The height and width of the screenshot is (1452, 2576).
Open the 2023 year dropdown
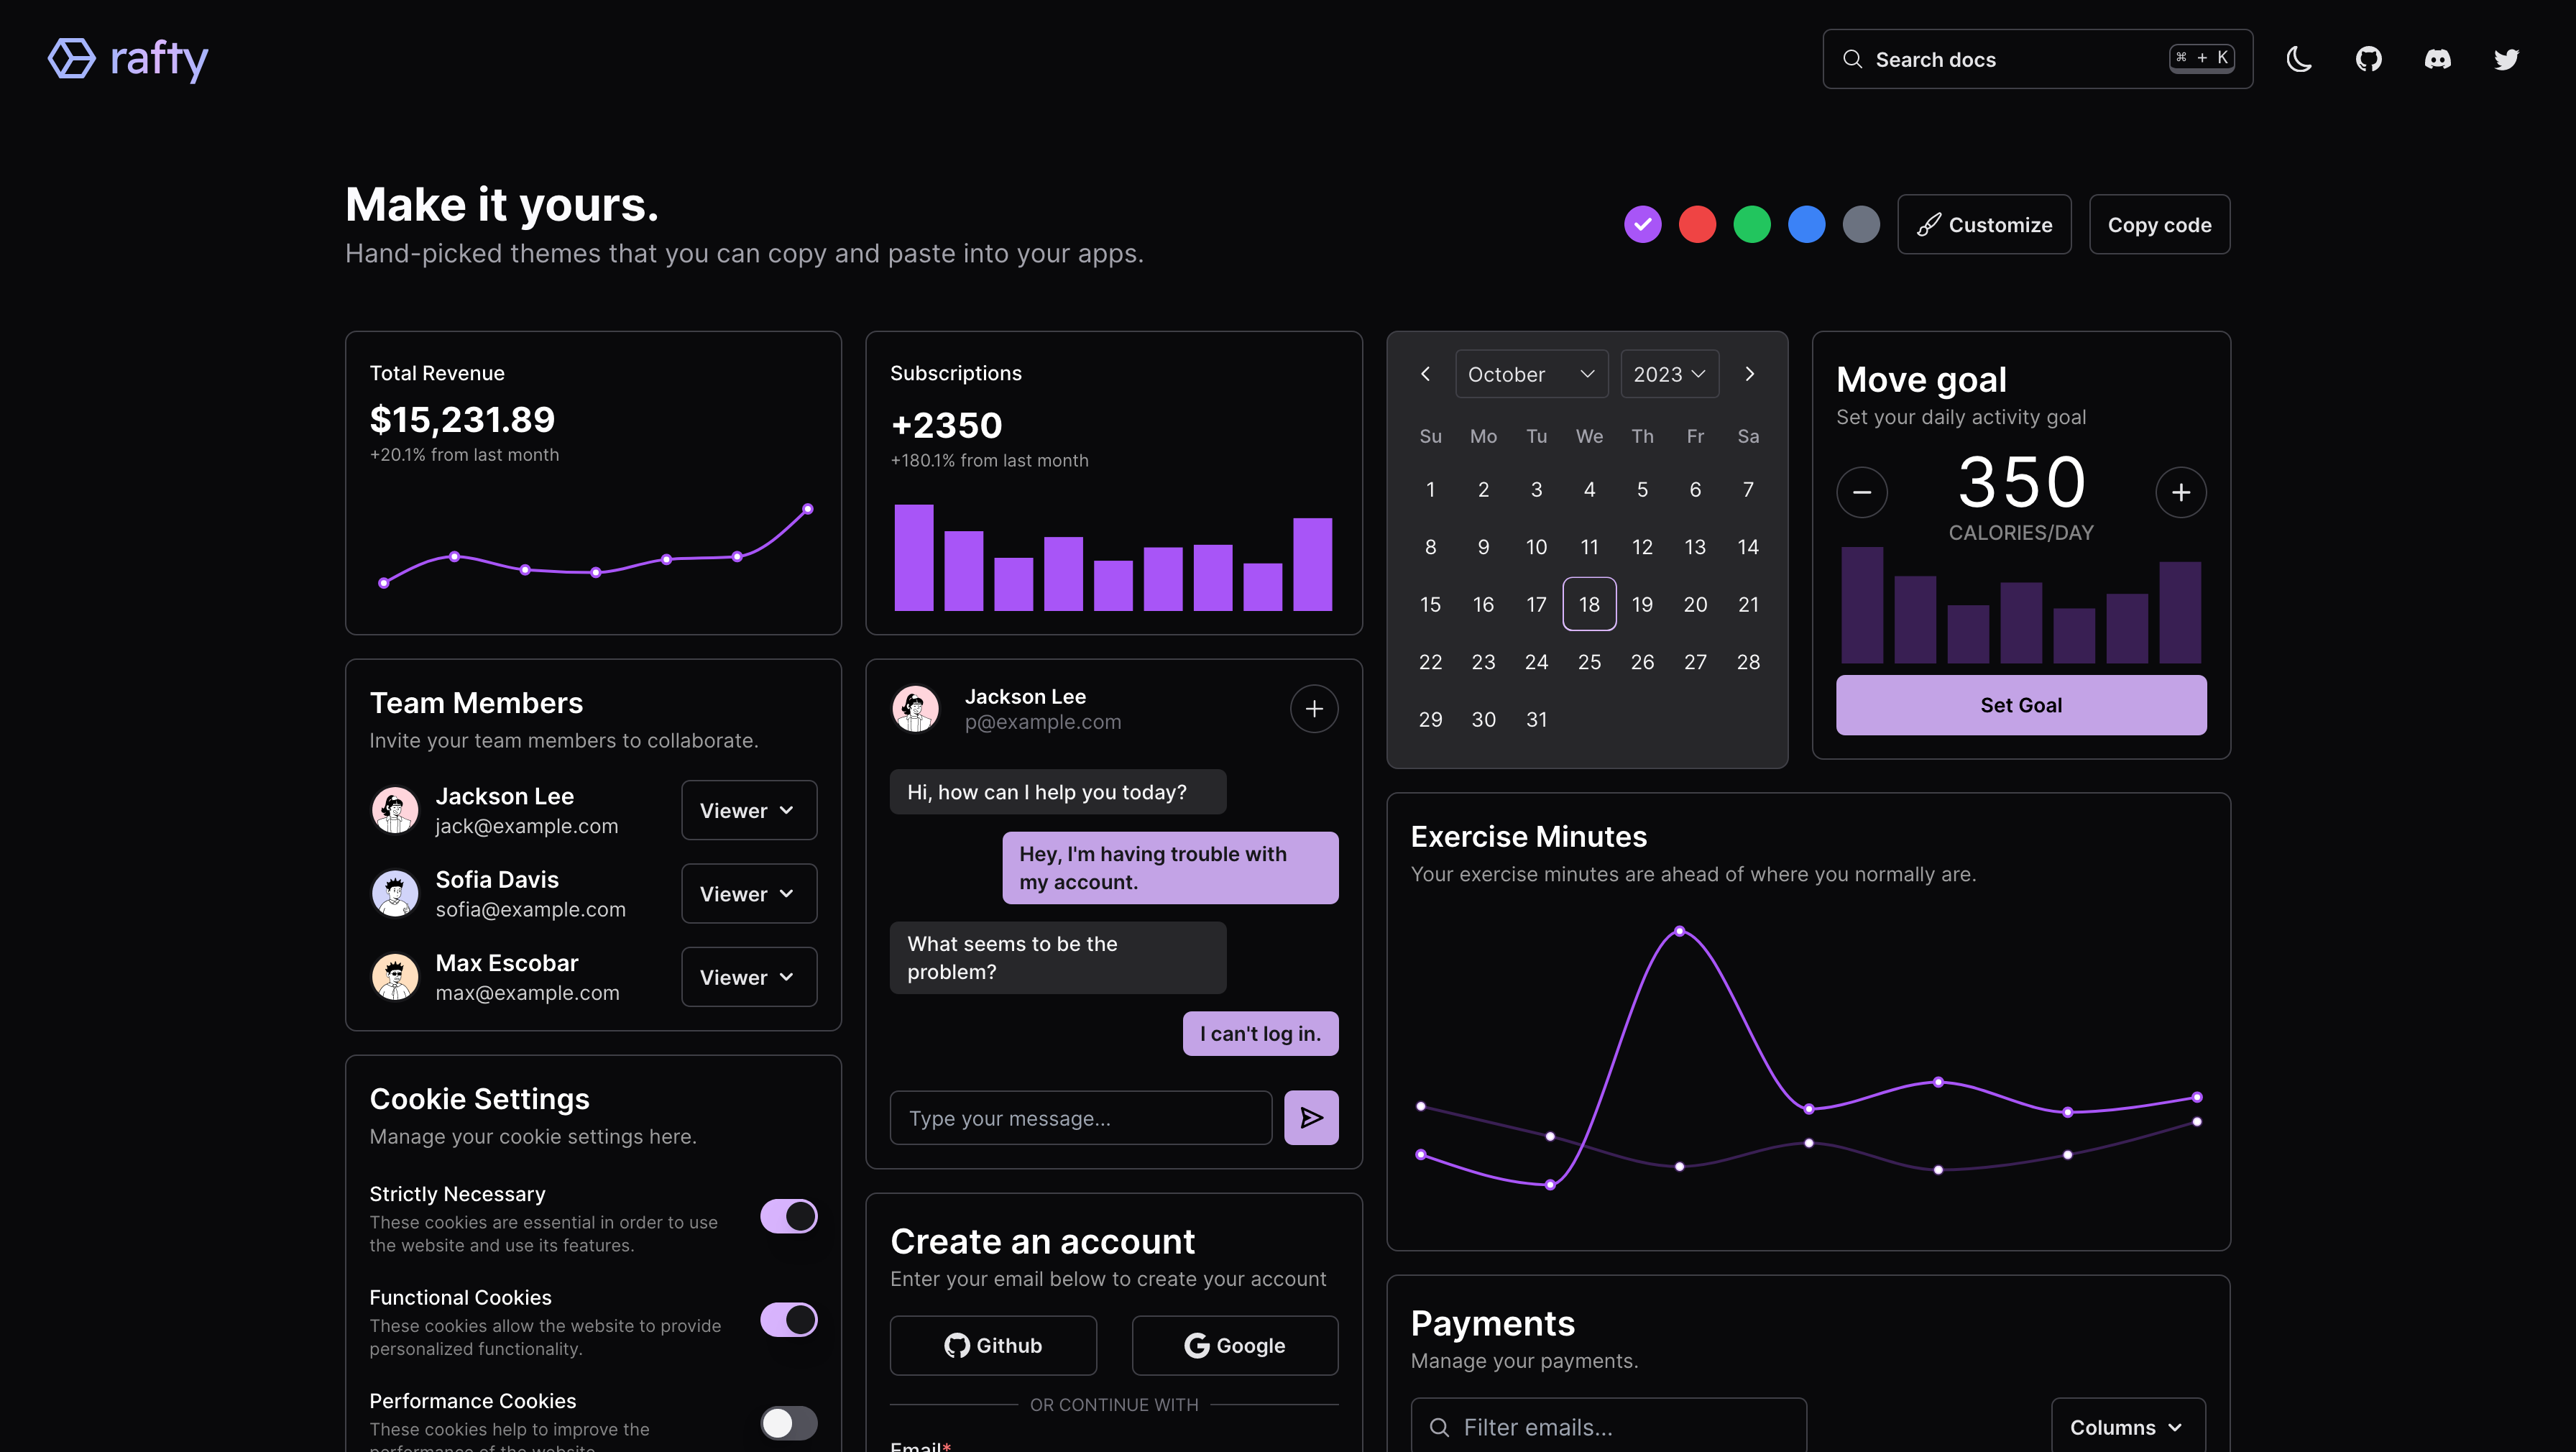(1668, 374)
